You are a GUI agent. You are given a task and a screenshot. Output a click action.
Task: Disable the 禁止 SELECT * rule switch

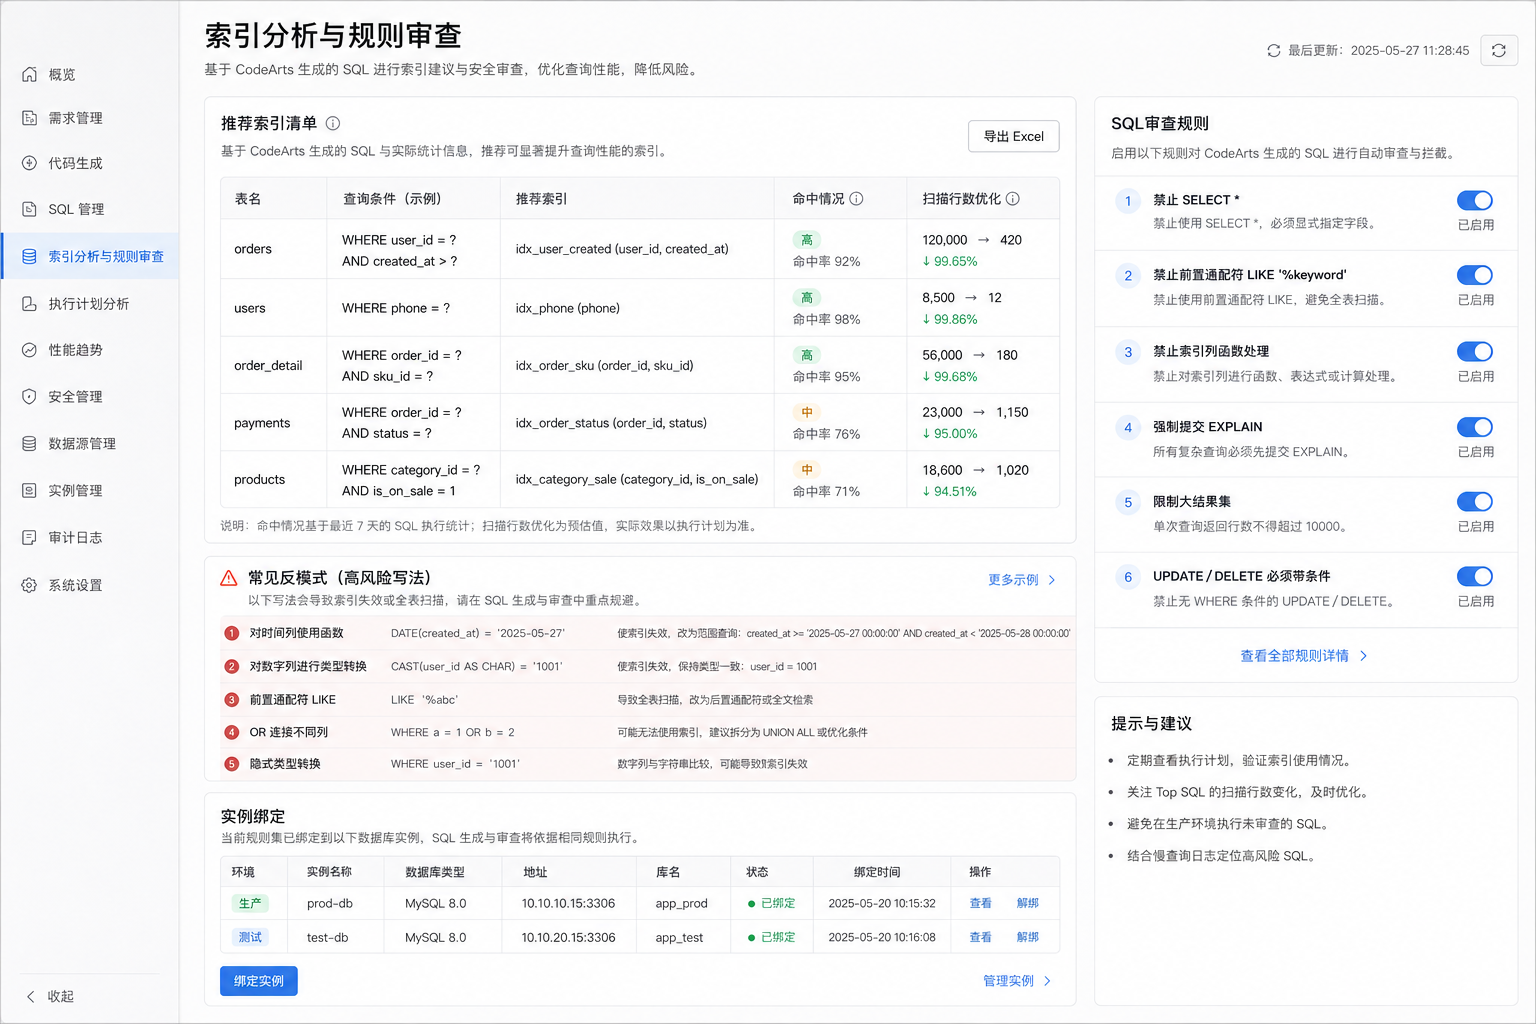(x=1475, y=200)
